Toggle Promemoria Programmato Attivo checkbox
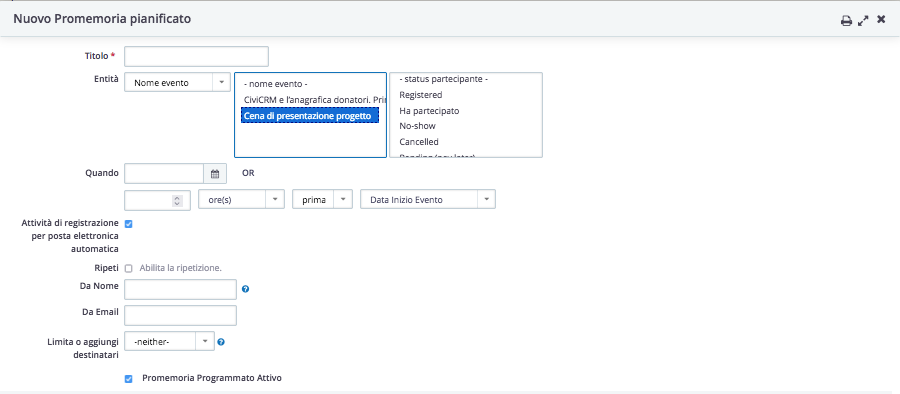The image size is (900, 394). [129, 378]
